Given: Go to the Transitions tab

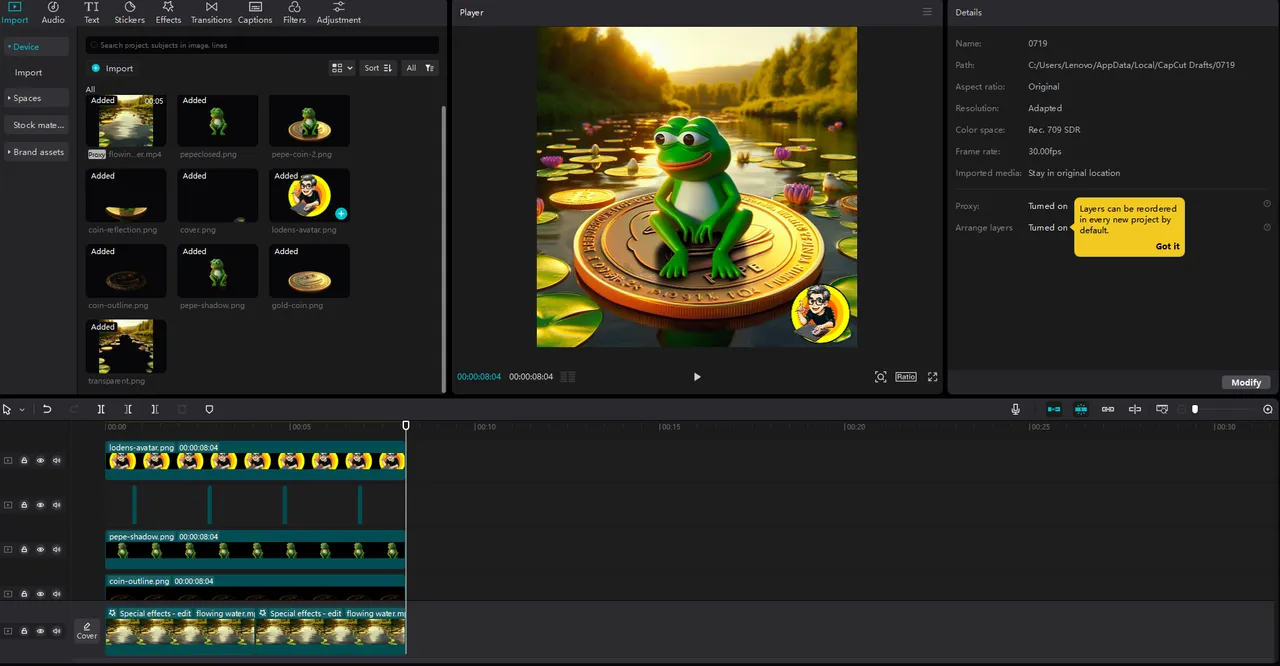Looking at the screenshot, I should click(211, 13).
